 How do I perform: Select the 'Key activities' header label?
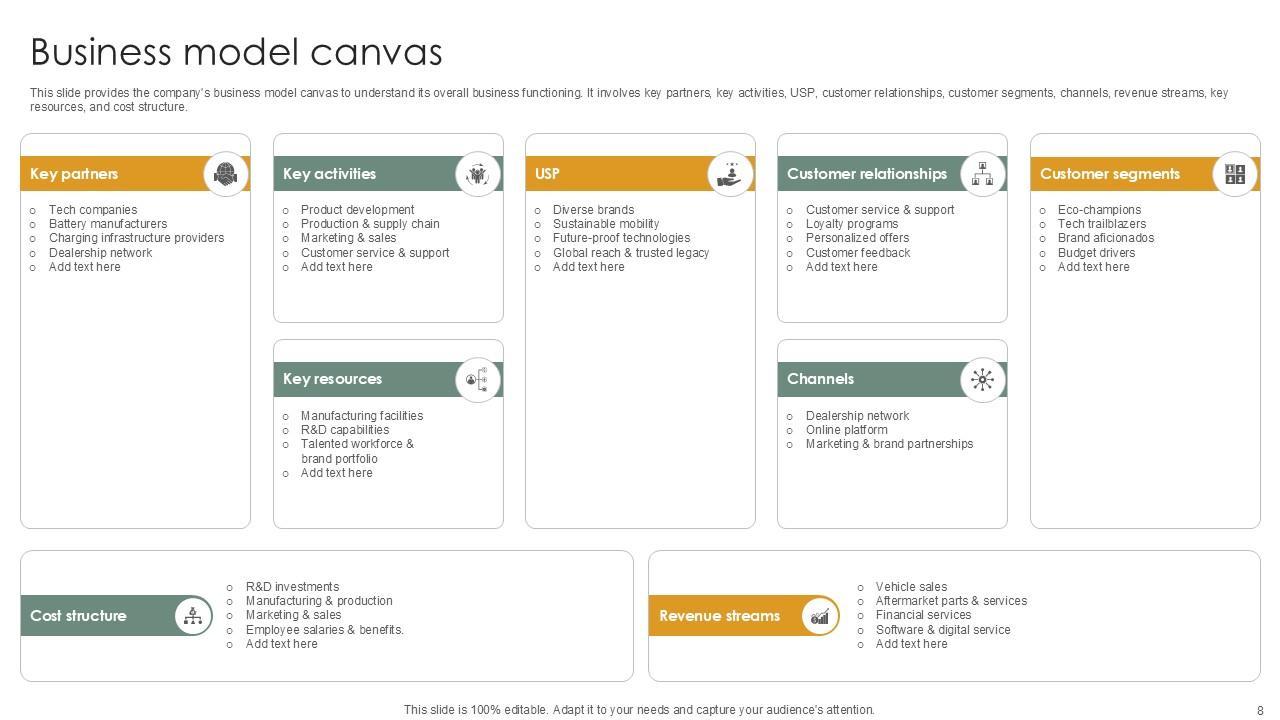tap(329, 174)
